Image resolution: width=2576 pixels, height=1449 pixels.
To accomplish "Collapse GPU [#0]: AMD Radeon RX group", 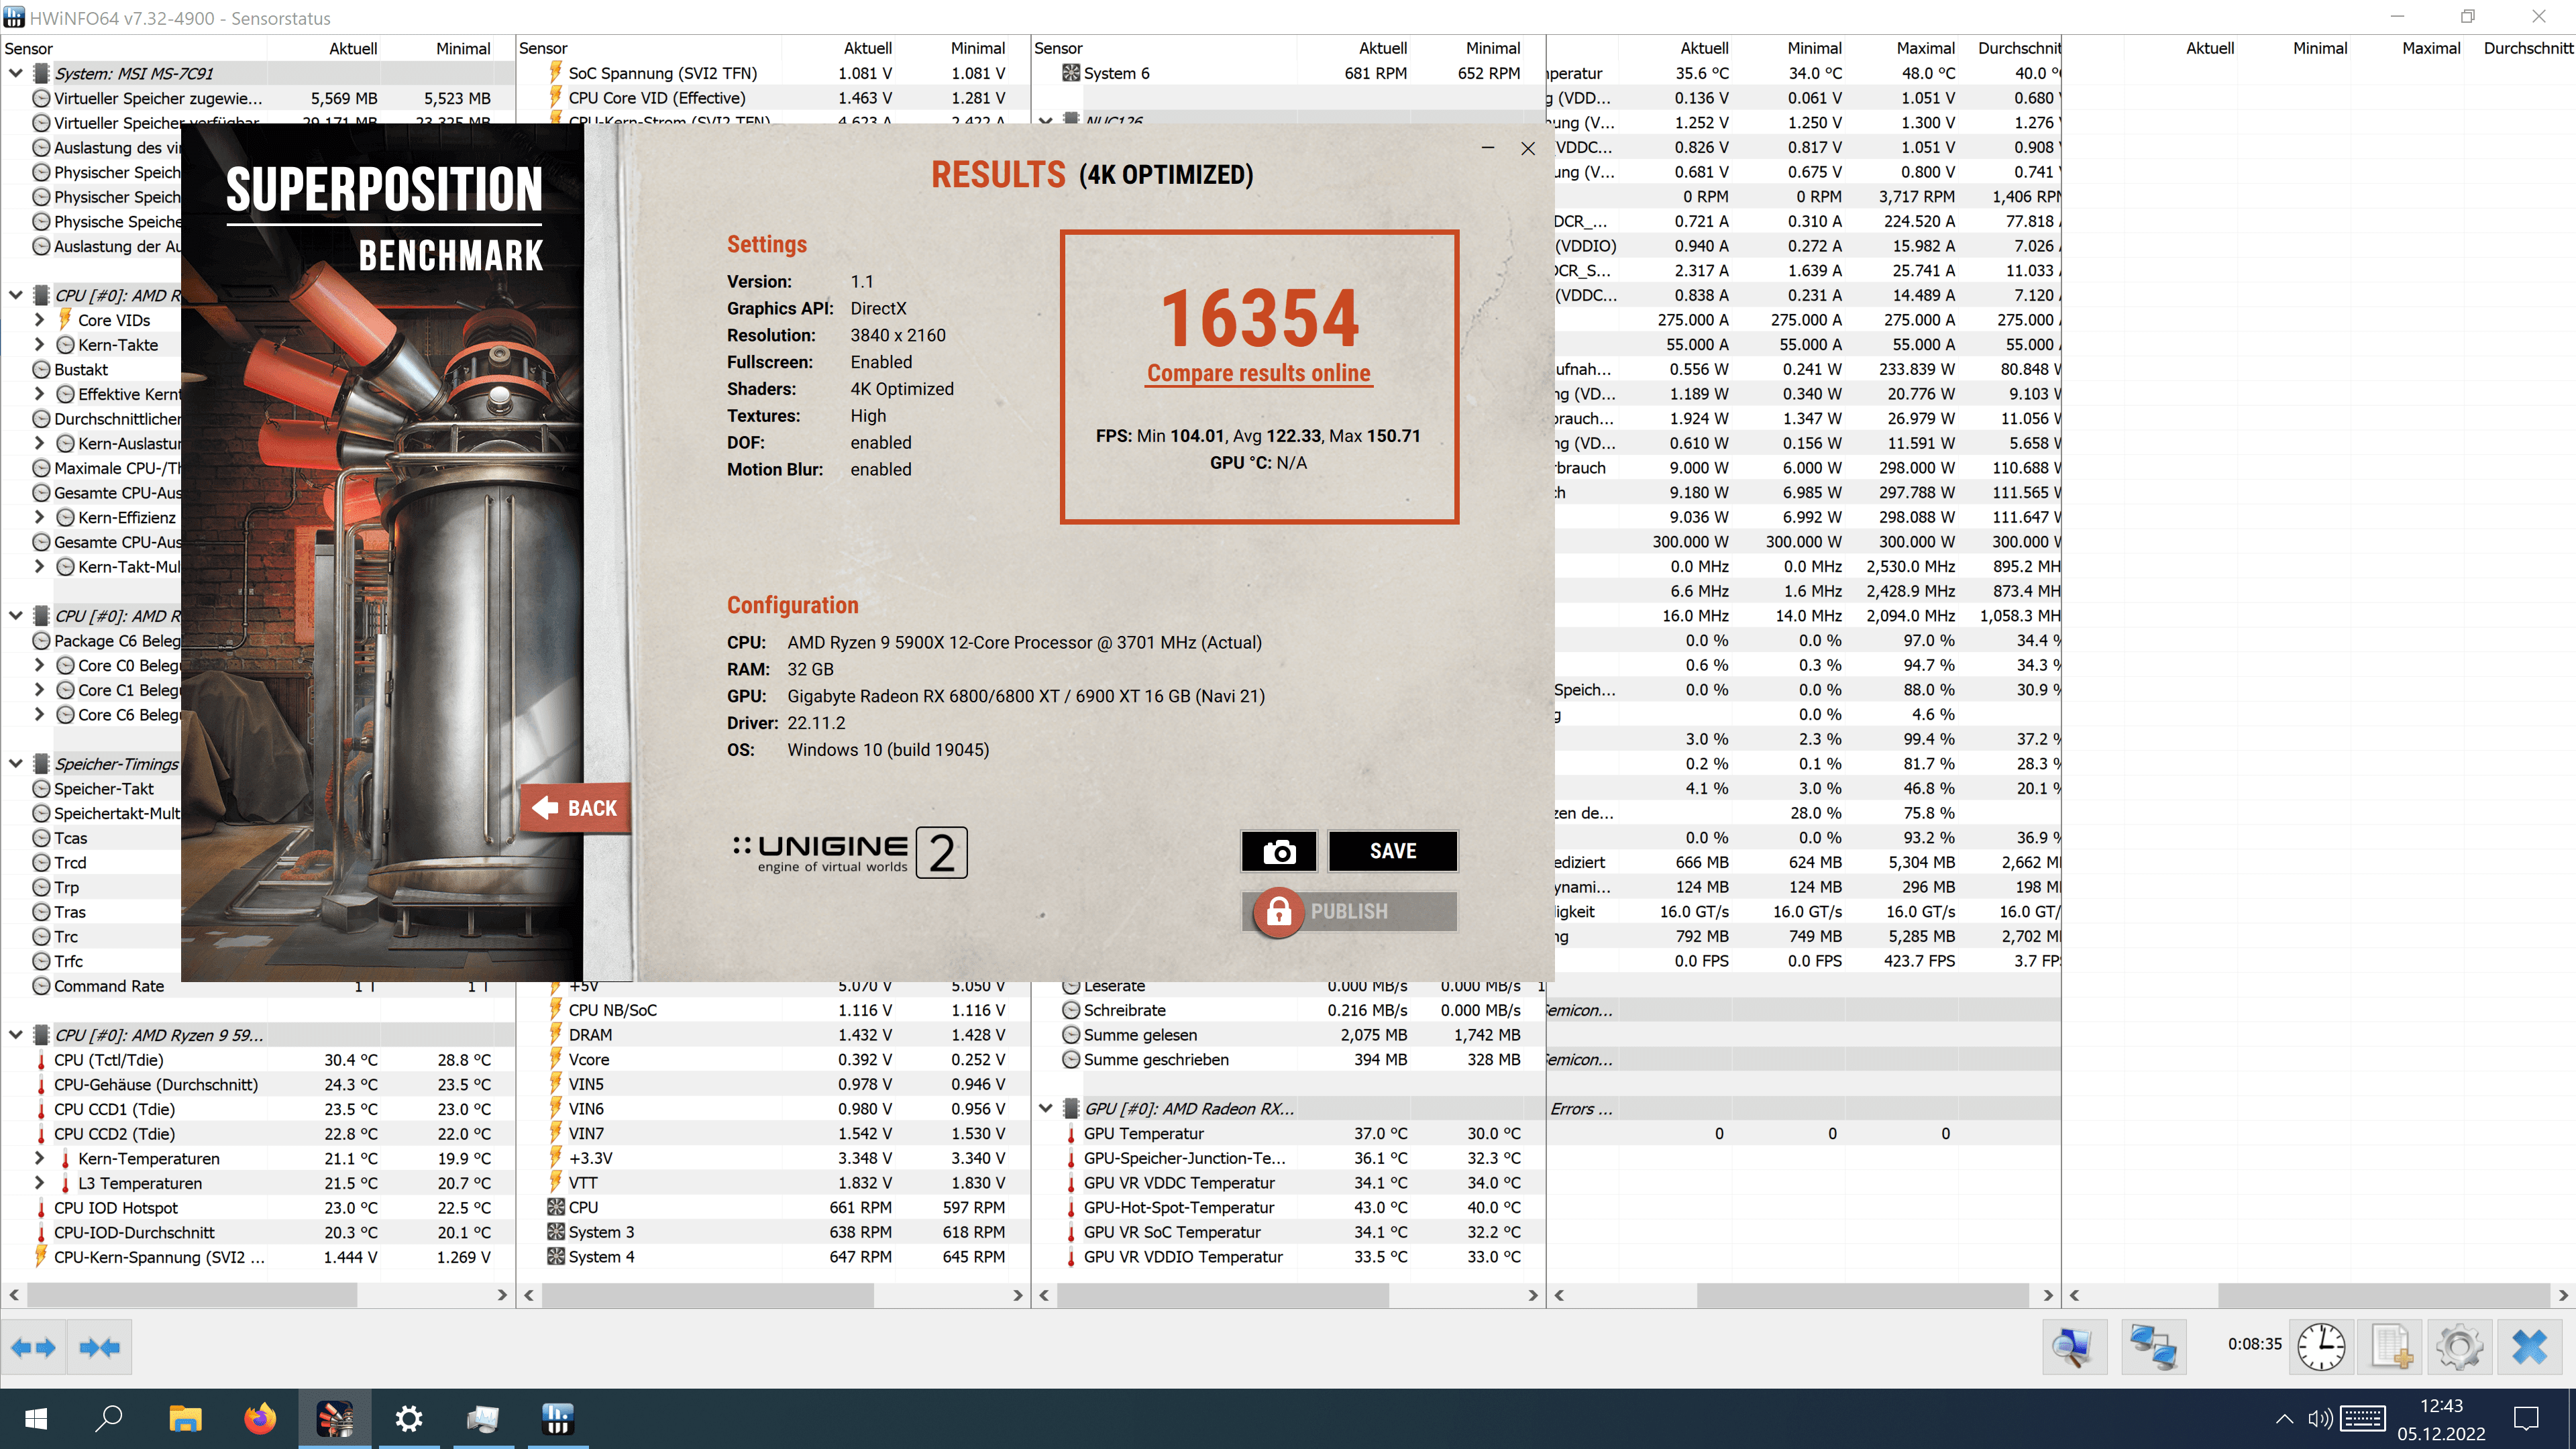I will [1046, 1108].
